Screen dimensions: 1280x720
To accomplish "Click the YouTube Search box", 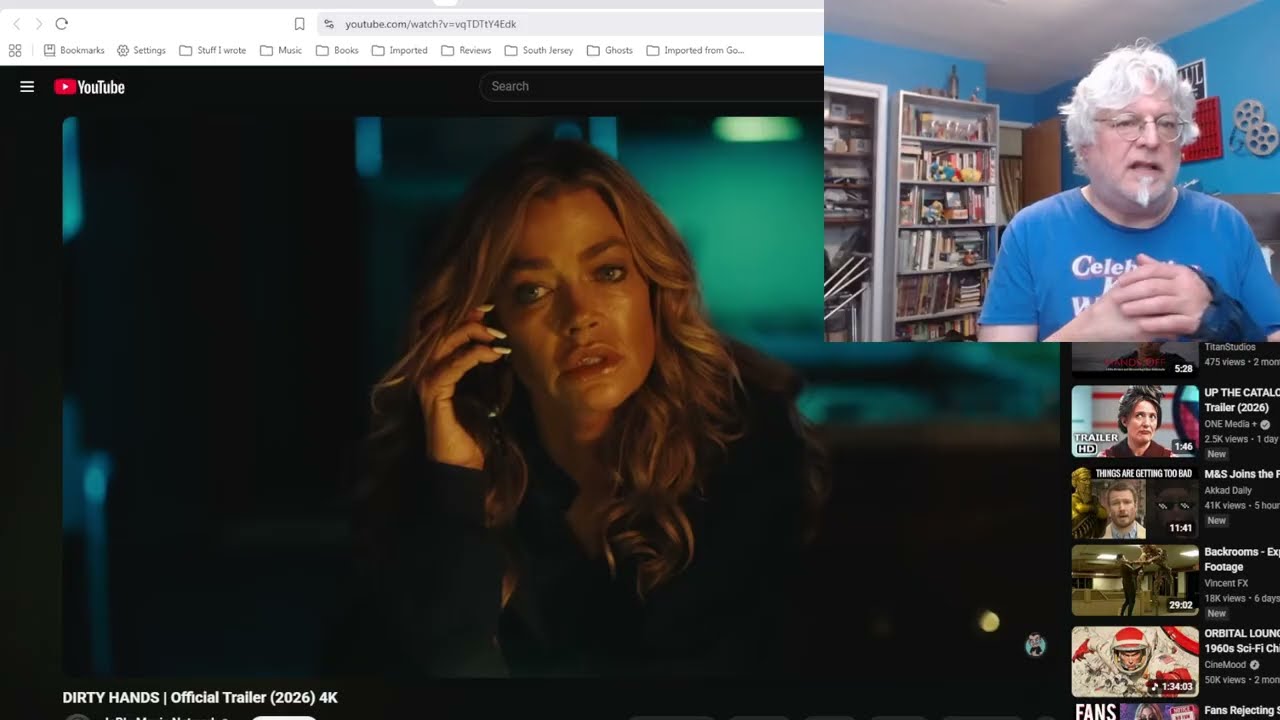I will (x=651, y=86).
